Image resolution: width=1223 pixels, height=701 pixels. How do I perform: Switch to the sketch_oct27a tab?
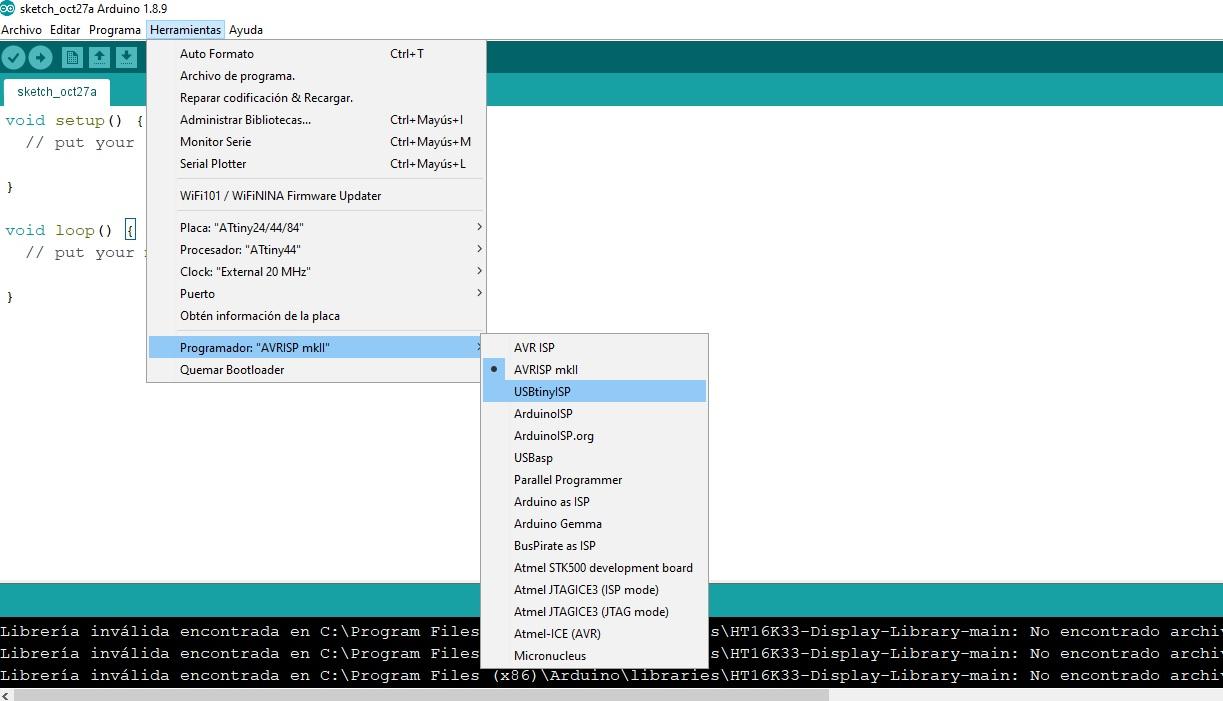coord(57,92)
